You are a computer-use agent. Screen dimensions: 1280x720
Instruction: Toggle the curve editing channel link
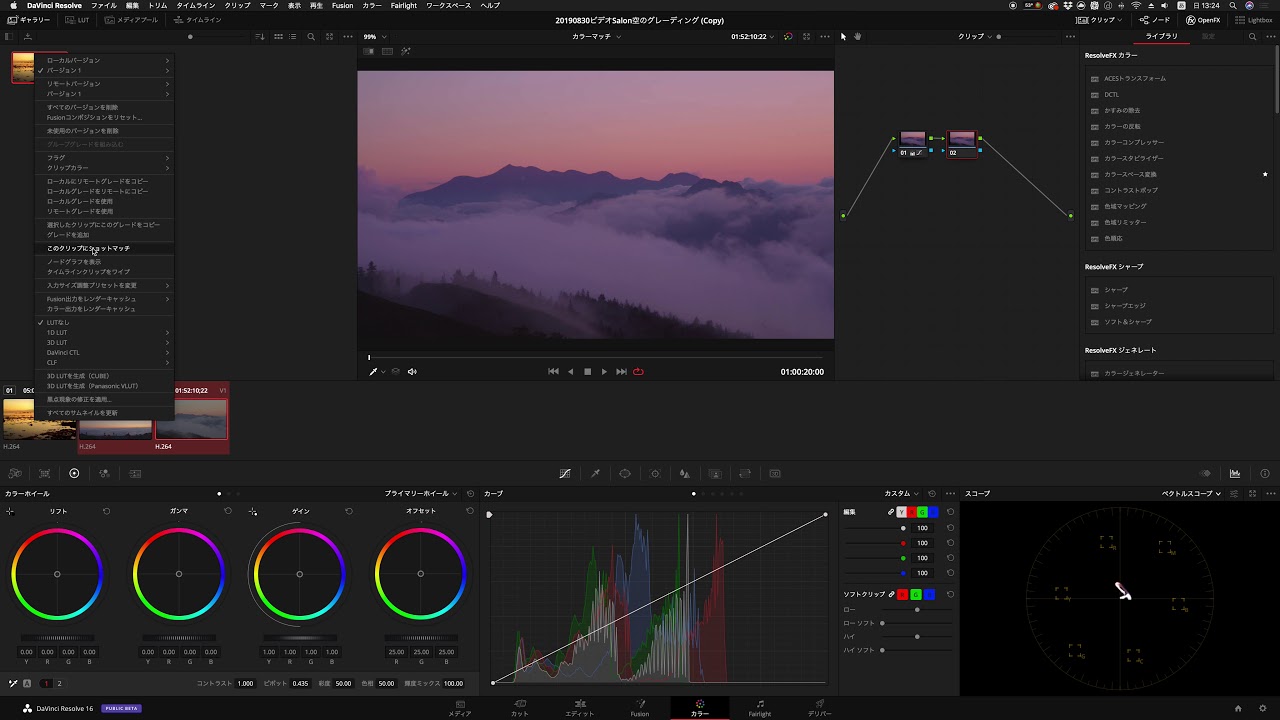(891, 512)
